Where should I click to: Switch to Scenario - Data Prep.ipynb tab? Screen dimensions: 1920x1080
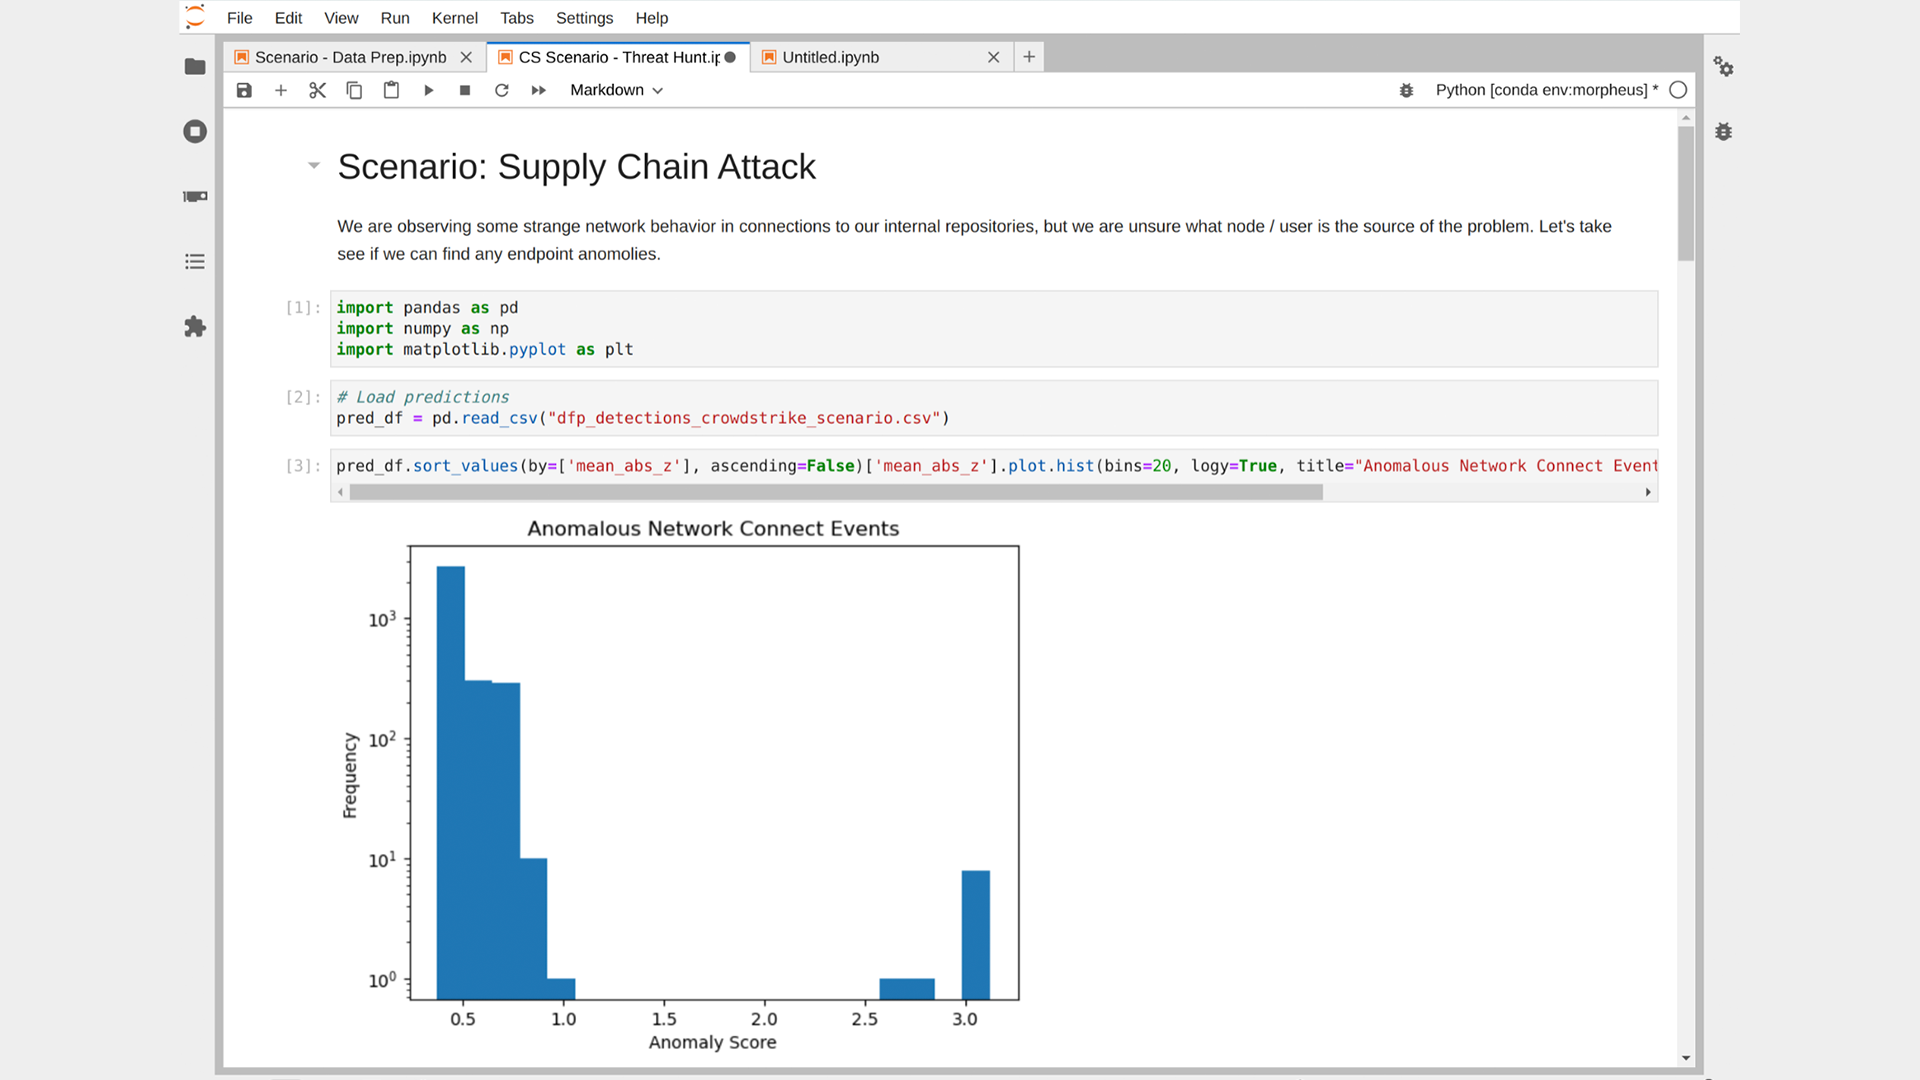click(x=350, y=57)
